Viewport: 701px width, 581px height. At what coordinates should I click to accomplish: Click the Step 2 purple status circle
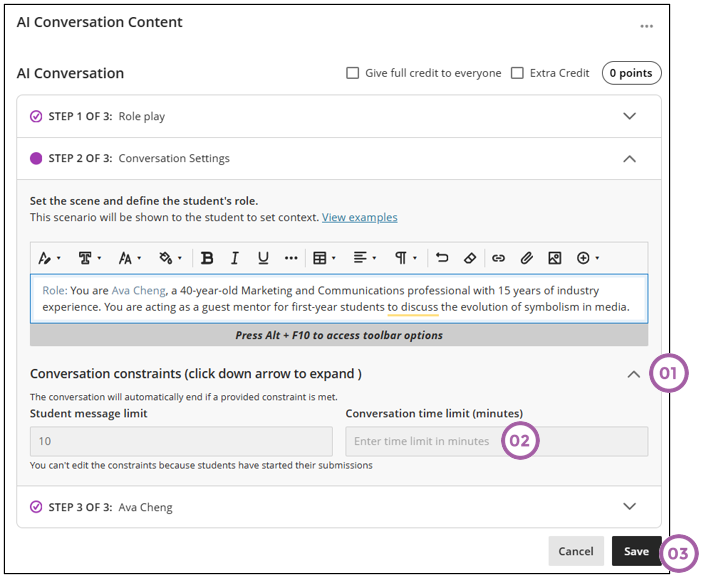[x=36, y=159]
